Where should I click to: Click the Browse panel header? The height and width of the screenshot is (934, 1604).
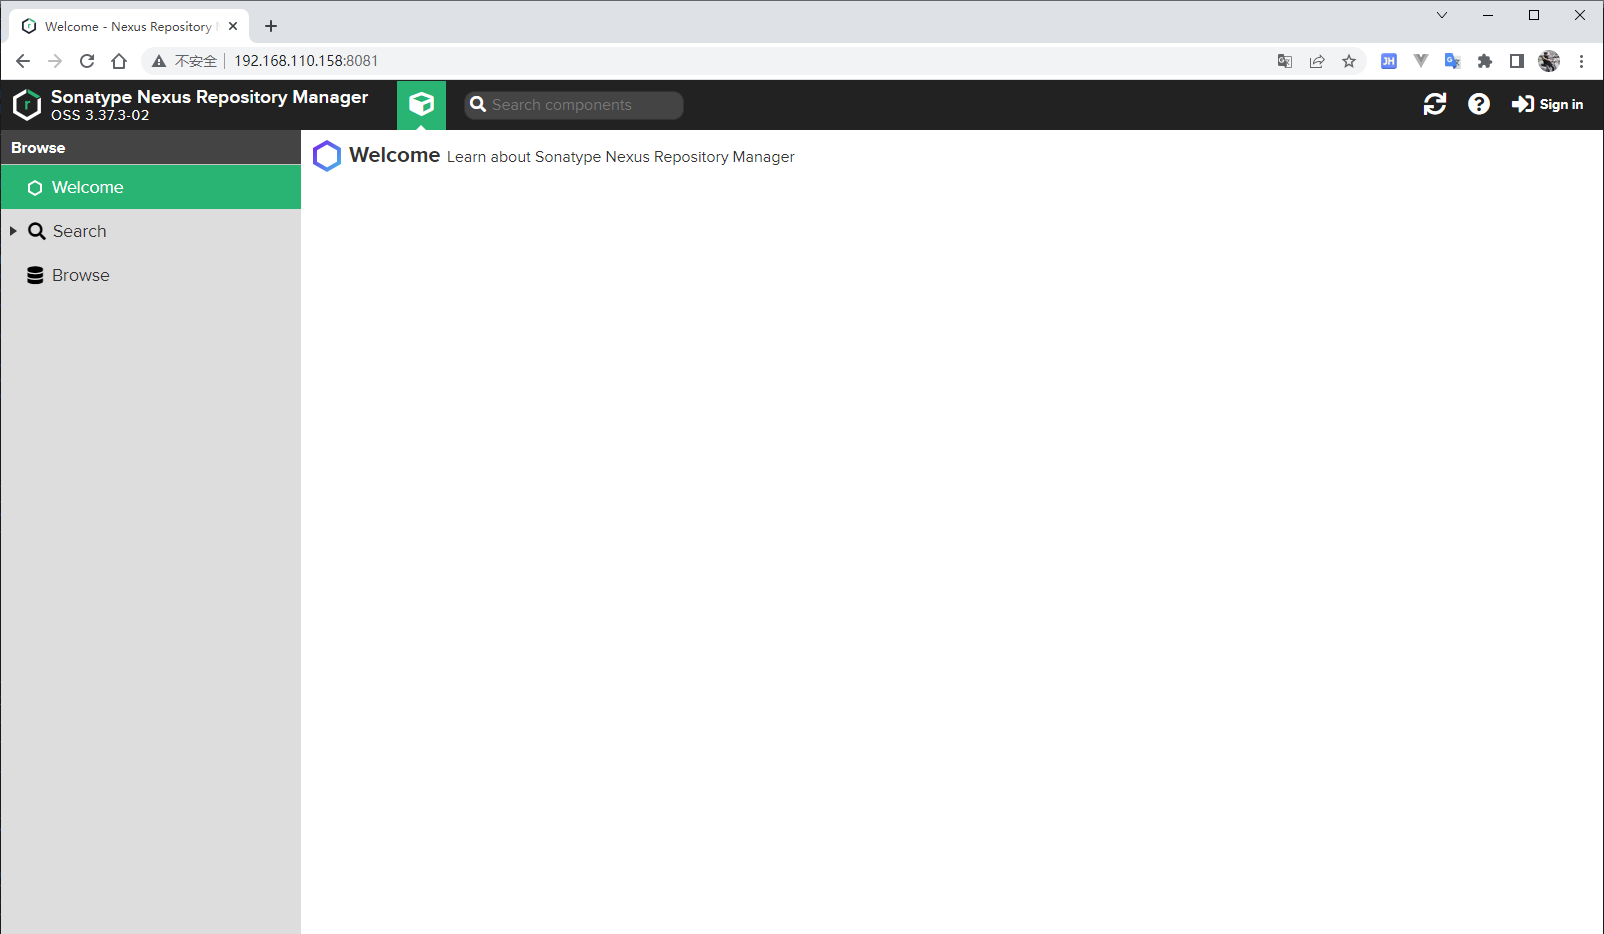pyautogui.click(x=151, y=147)
